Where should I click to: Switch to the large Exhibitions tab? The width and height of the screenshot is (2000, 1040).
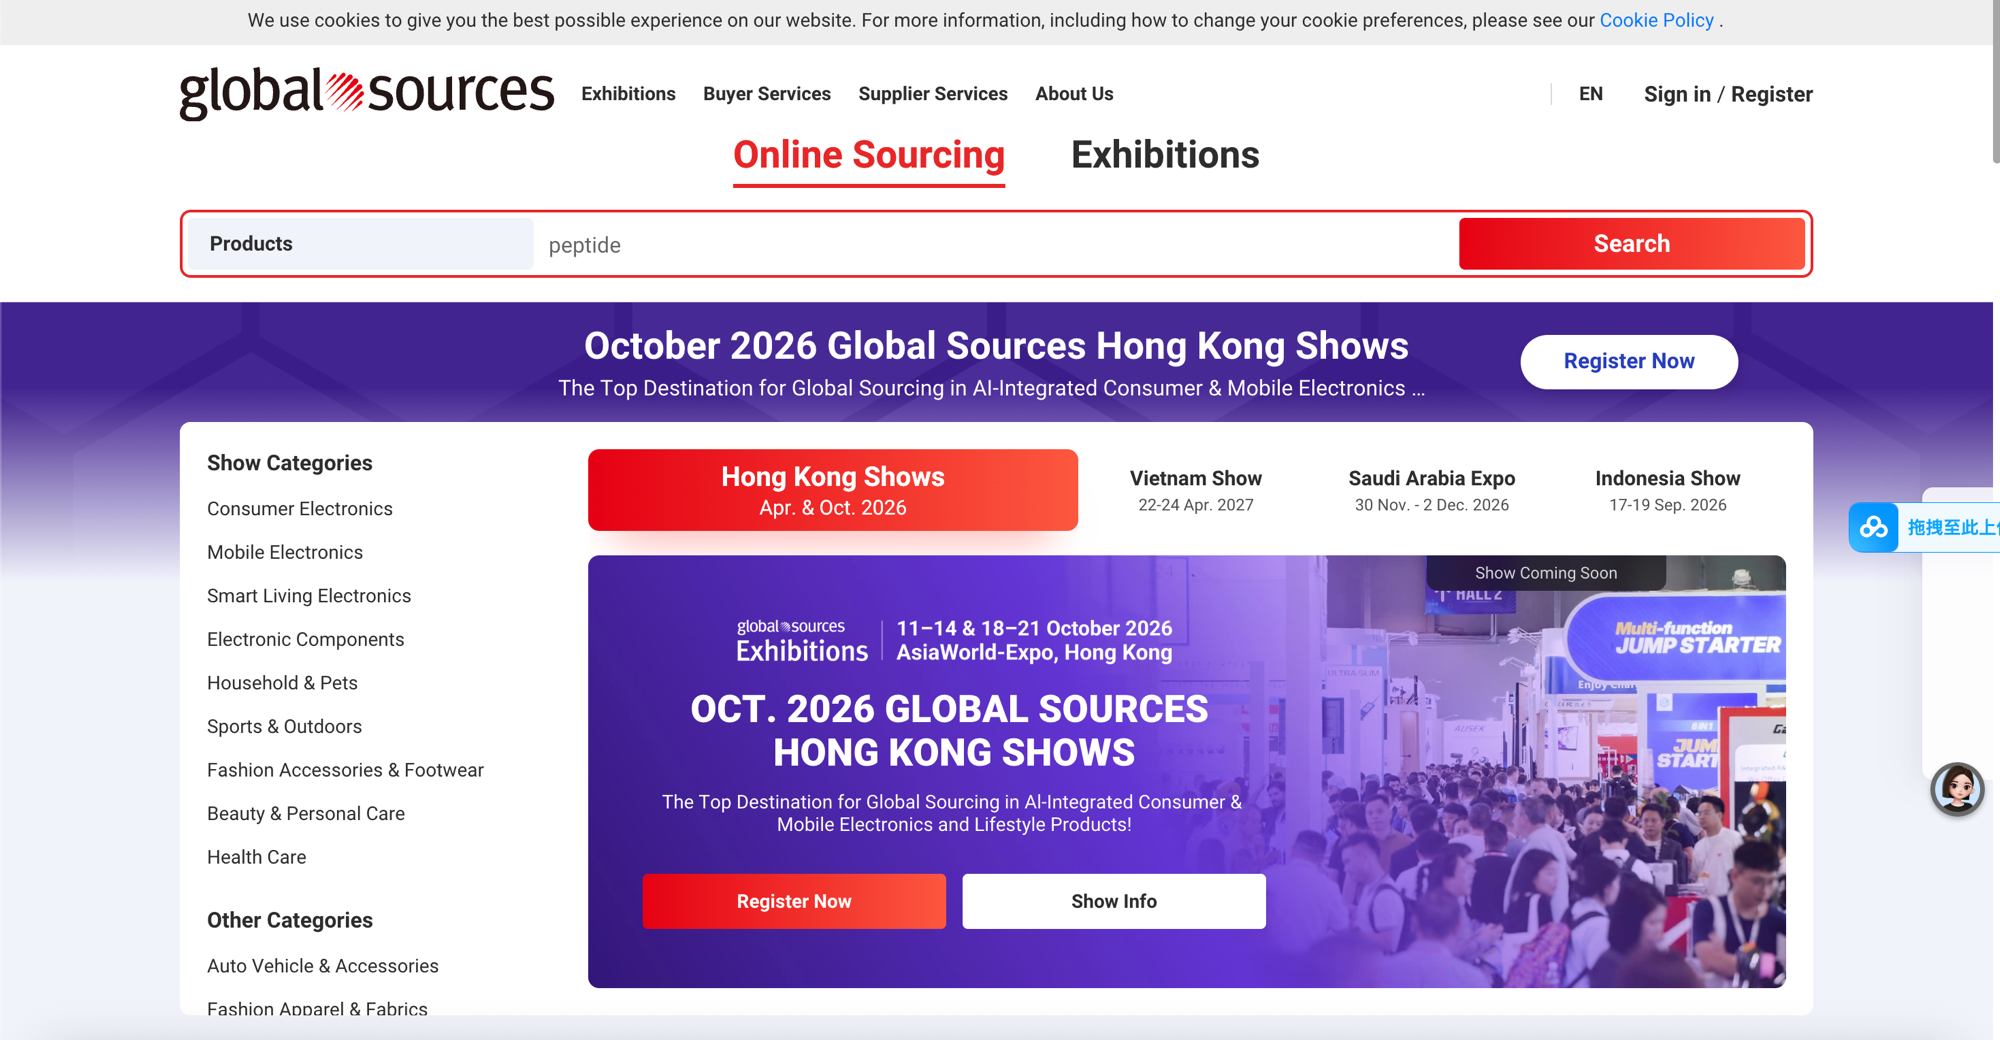coord(1165,155)
